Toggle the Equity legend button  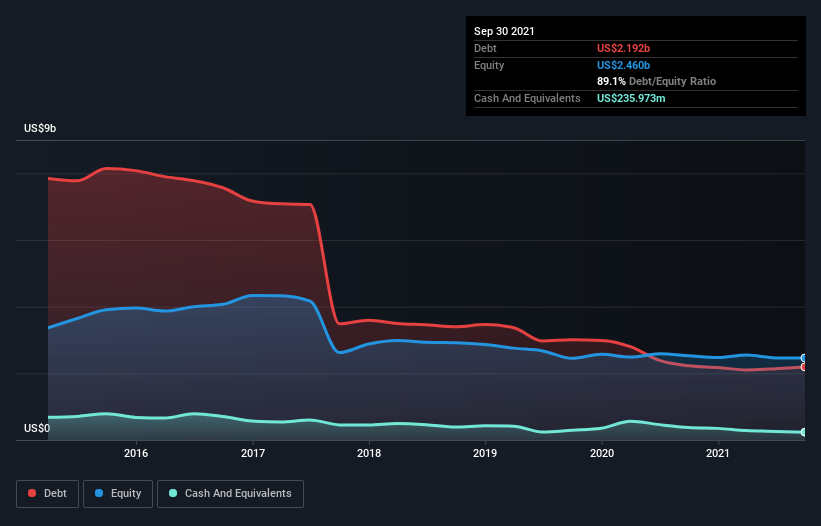tap(118, 494)
